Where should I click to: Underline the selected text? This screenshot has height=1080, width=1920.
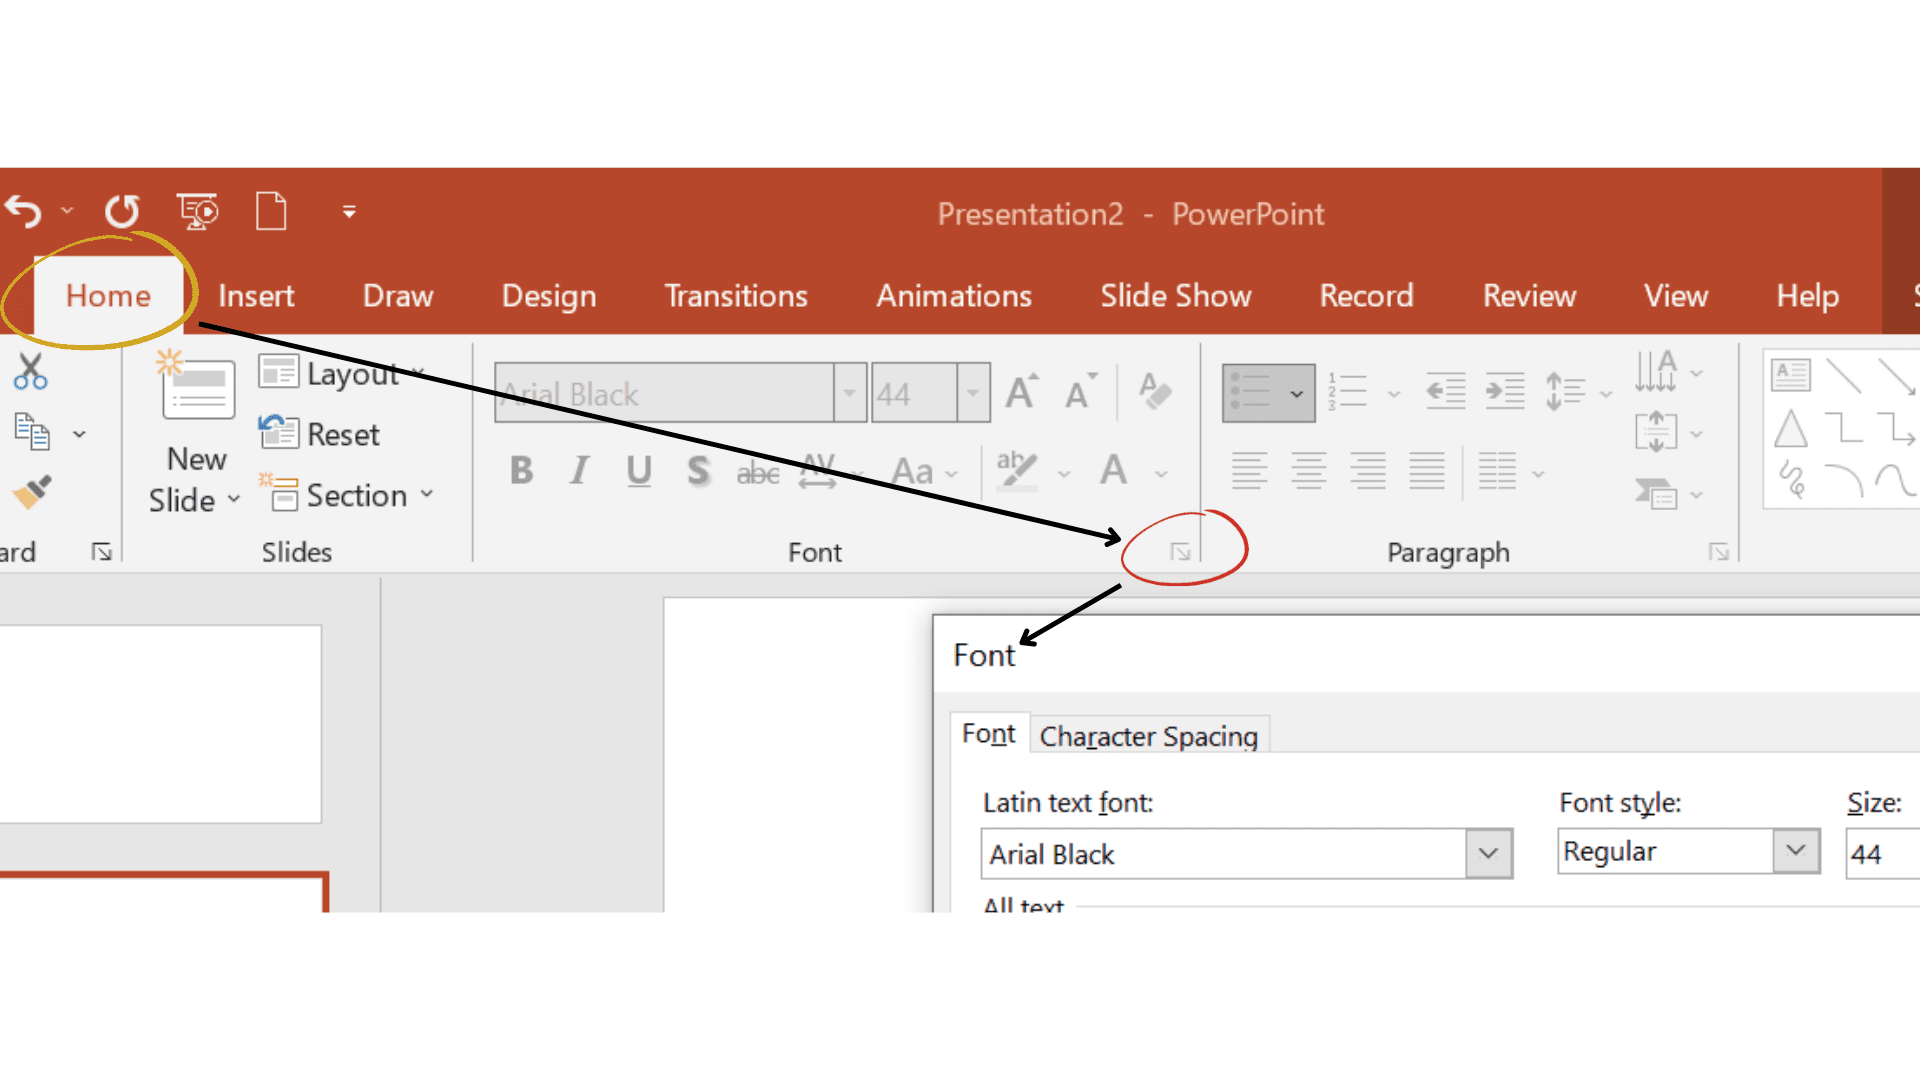pos(638,471)
